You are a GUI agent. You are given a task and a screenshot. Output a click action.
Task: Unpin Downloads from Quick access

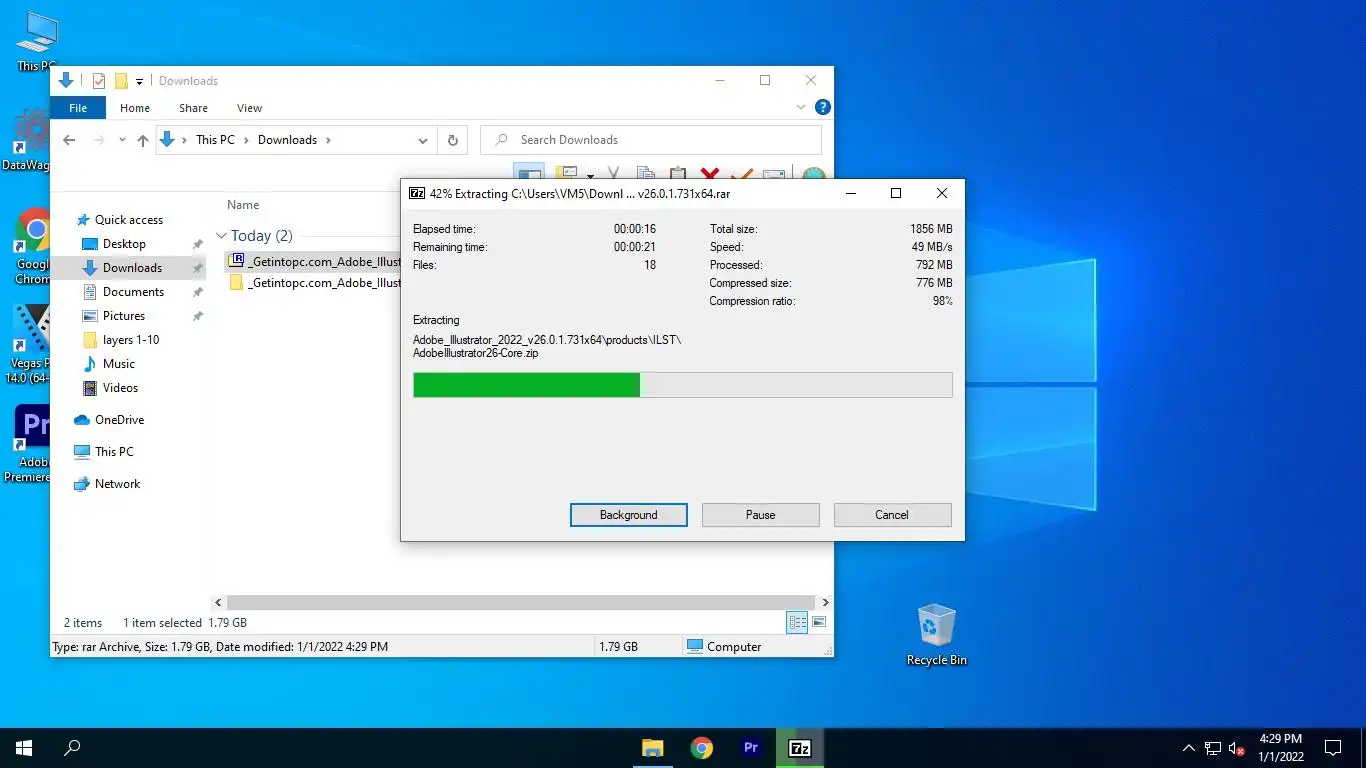tap(197, 268)
